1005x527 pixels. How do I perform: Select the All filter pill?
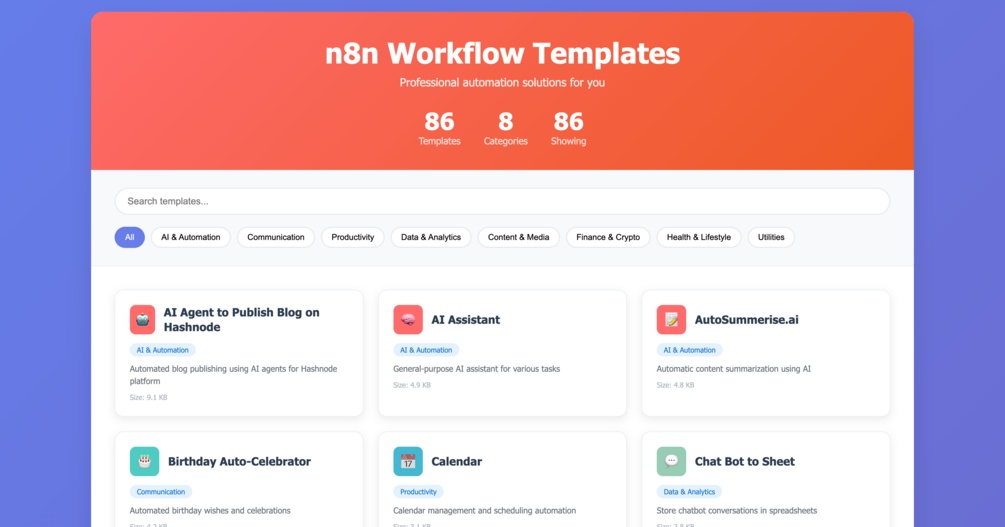tap(129, 237)
